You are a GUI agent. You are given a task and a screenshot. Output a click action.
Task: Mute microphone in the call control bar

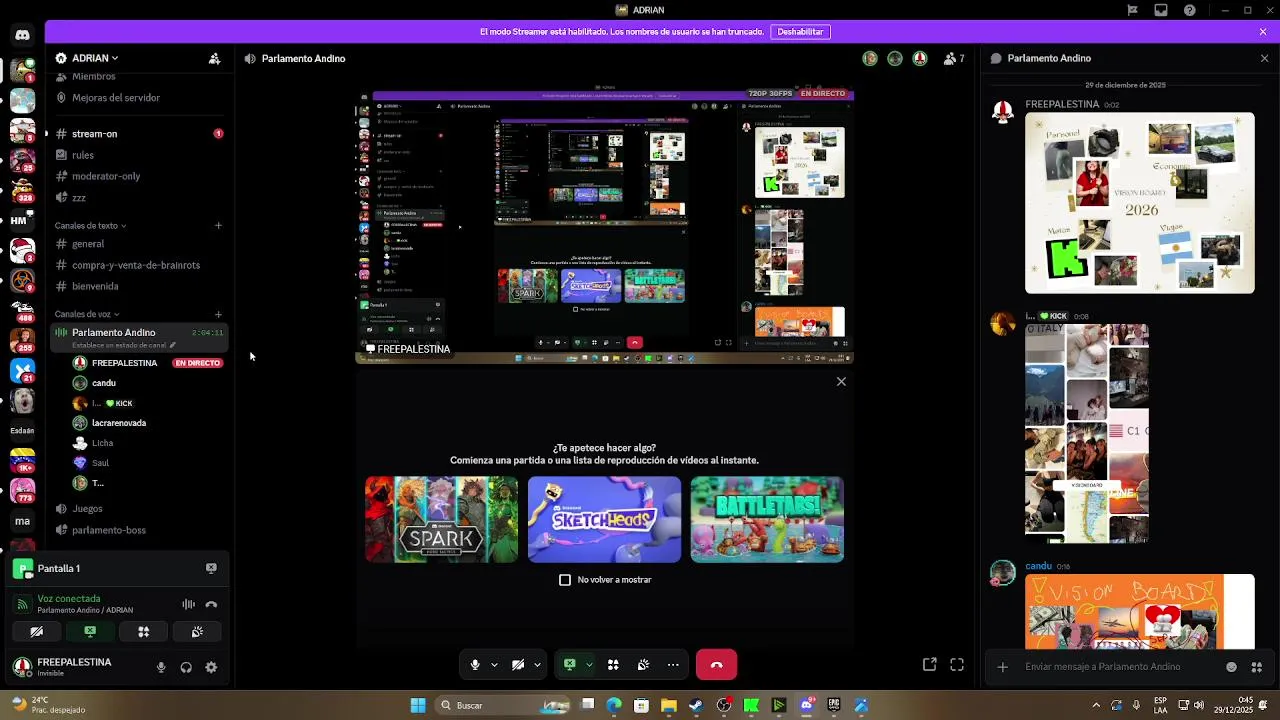click(x=475, y=664)
